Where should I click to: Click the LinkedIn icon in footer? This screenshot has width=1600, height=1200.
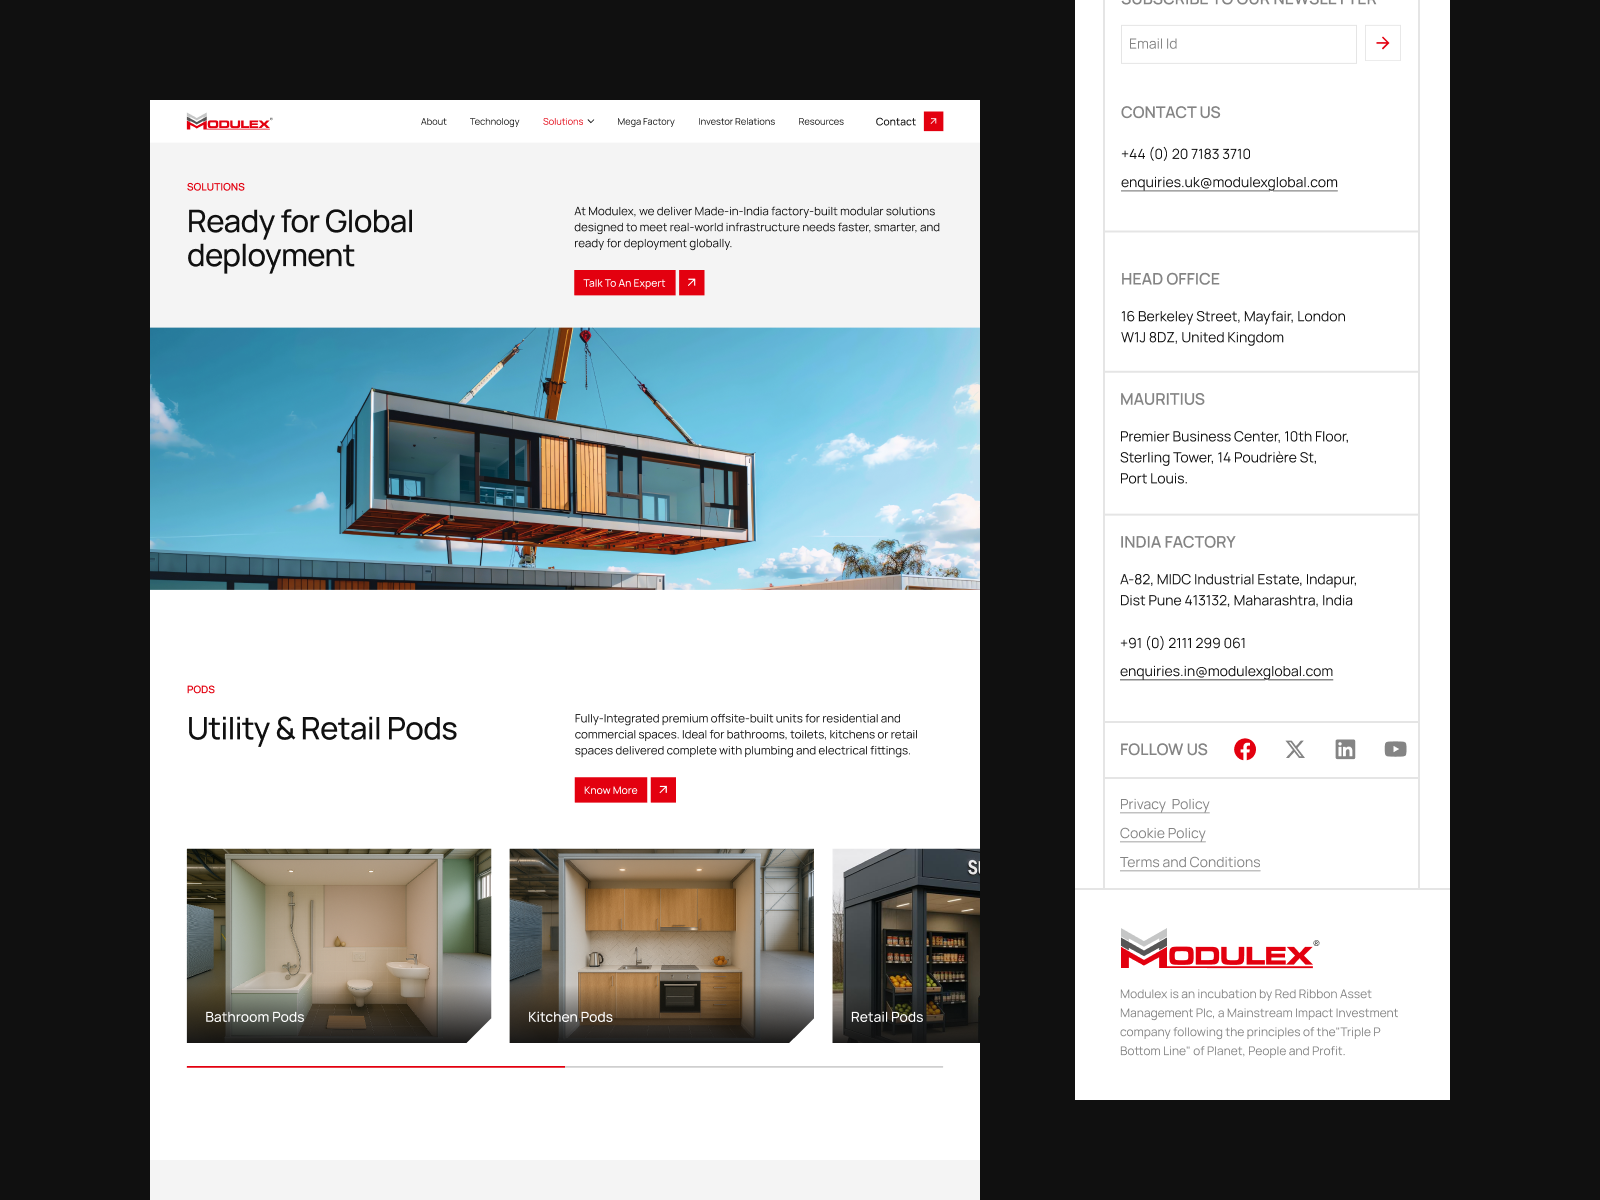tap(1345, 749)
